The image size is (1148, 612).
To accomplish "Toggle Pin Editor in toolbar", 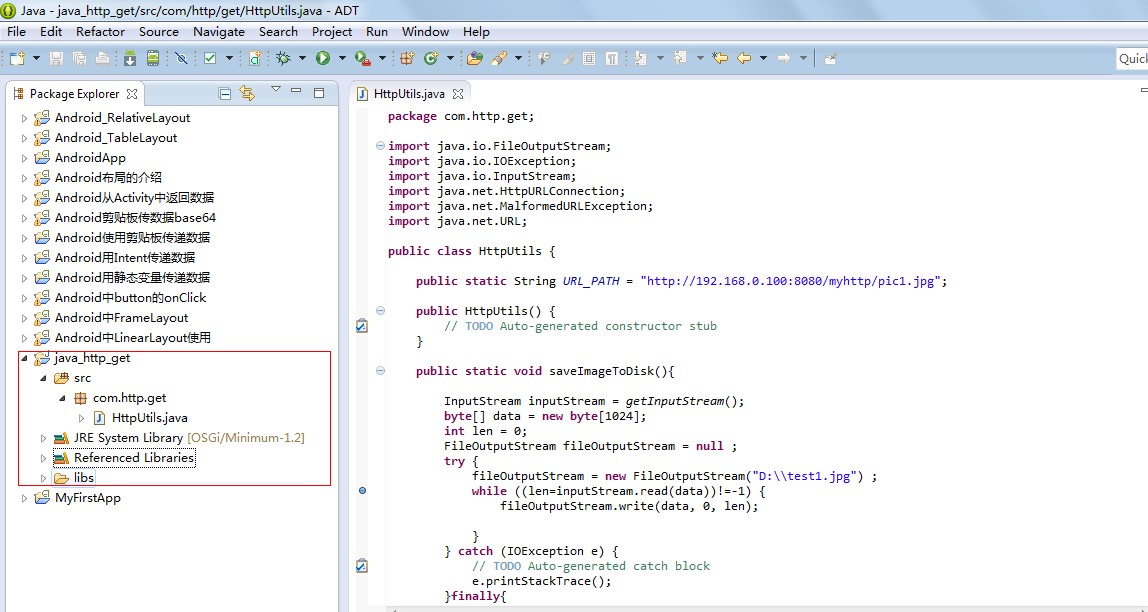I will [x=830, y=59].
